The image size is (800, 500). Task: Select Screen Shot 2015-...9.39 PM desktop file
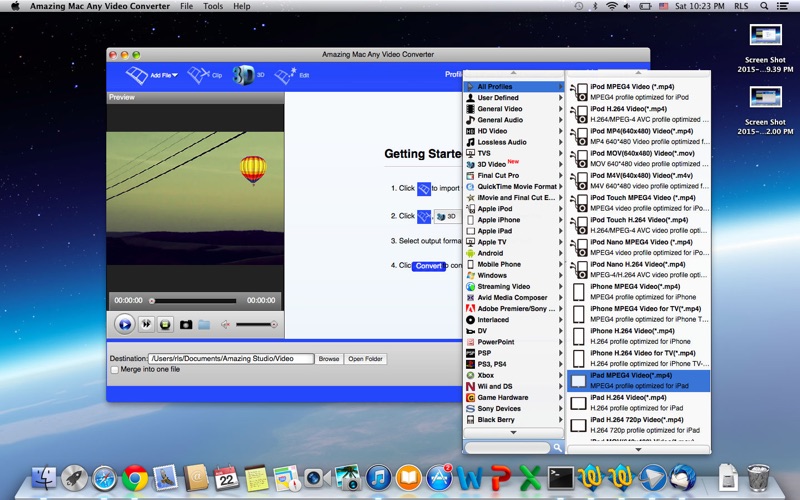click(765, 48)
